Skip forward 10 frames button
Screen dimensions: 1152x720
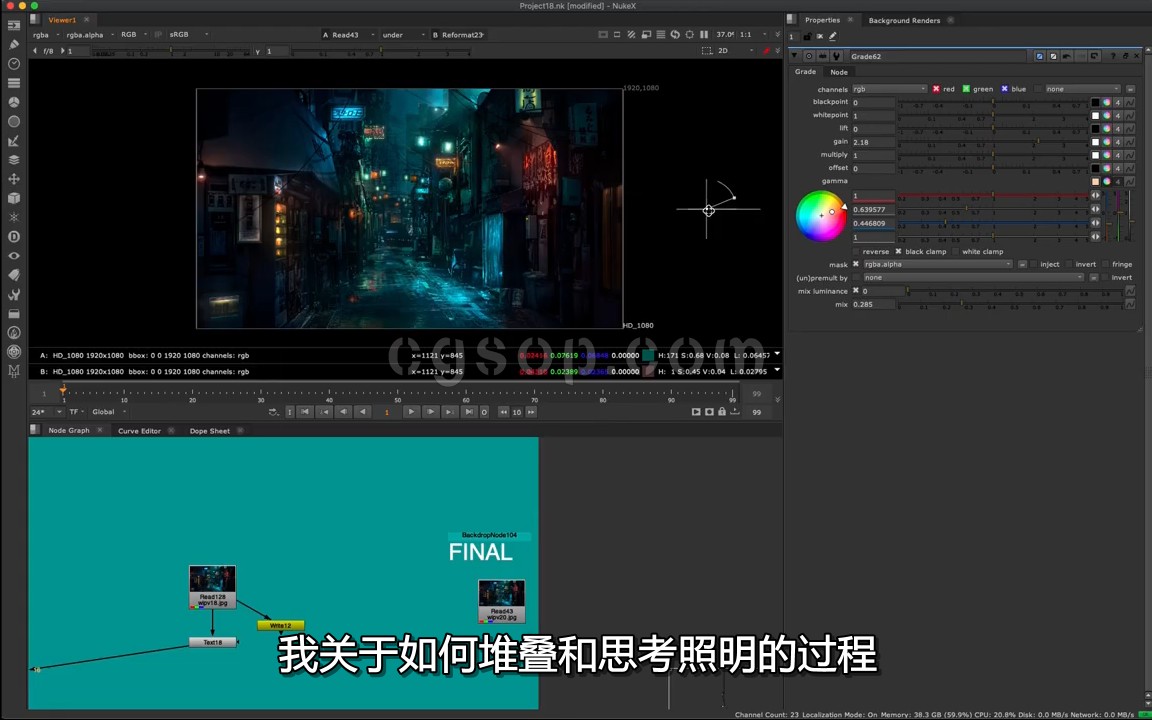530,412
